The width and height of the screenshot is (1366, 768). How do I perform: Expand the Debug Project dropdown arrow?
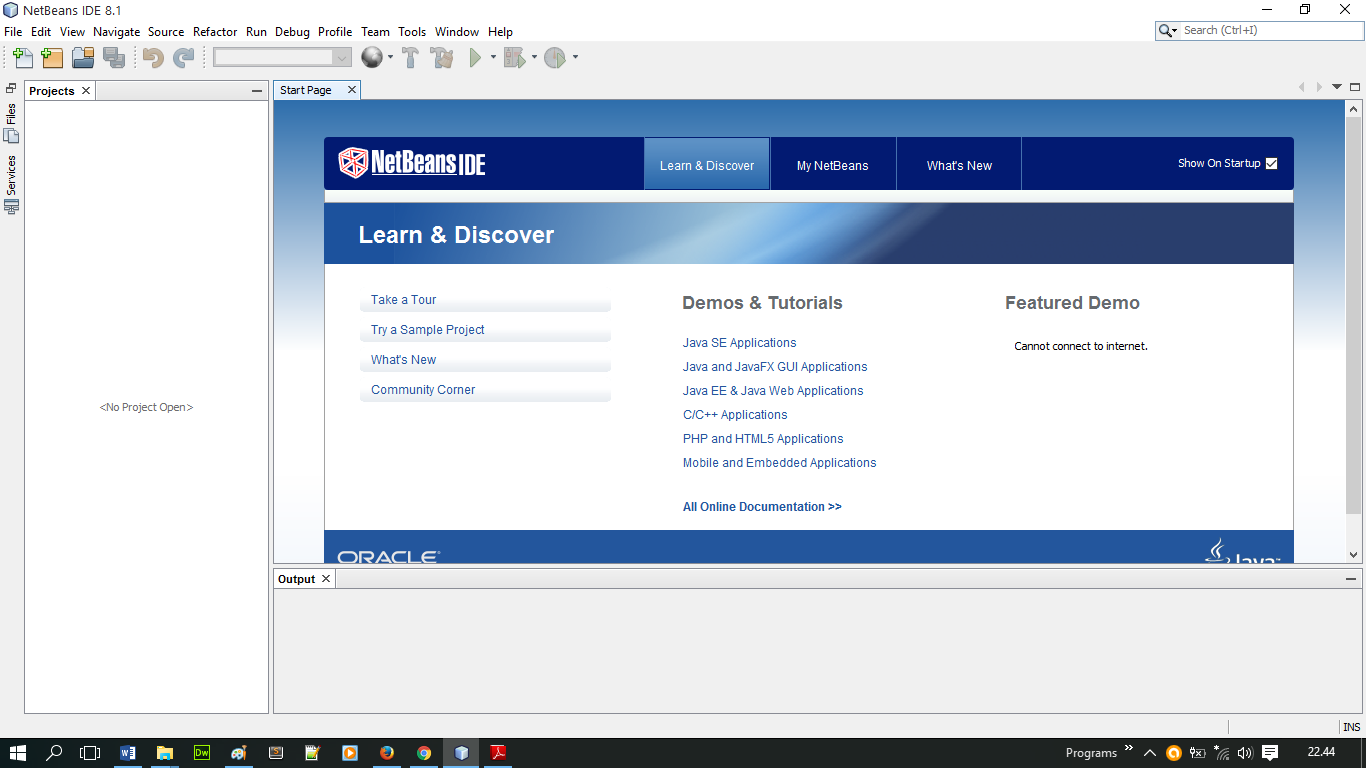pos(534,58)
